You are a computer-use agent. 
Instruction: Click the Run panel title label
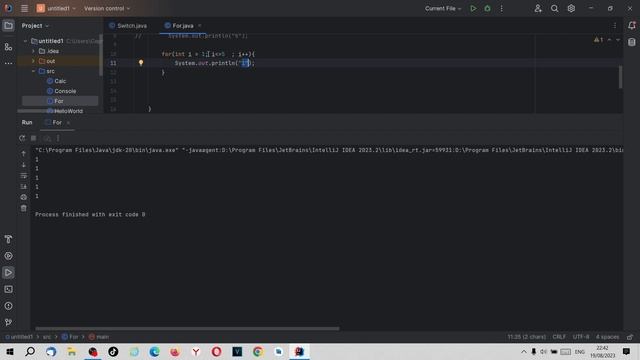point(27,122)
